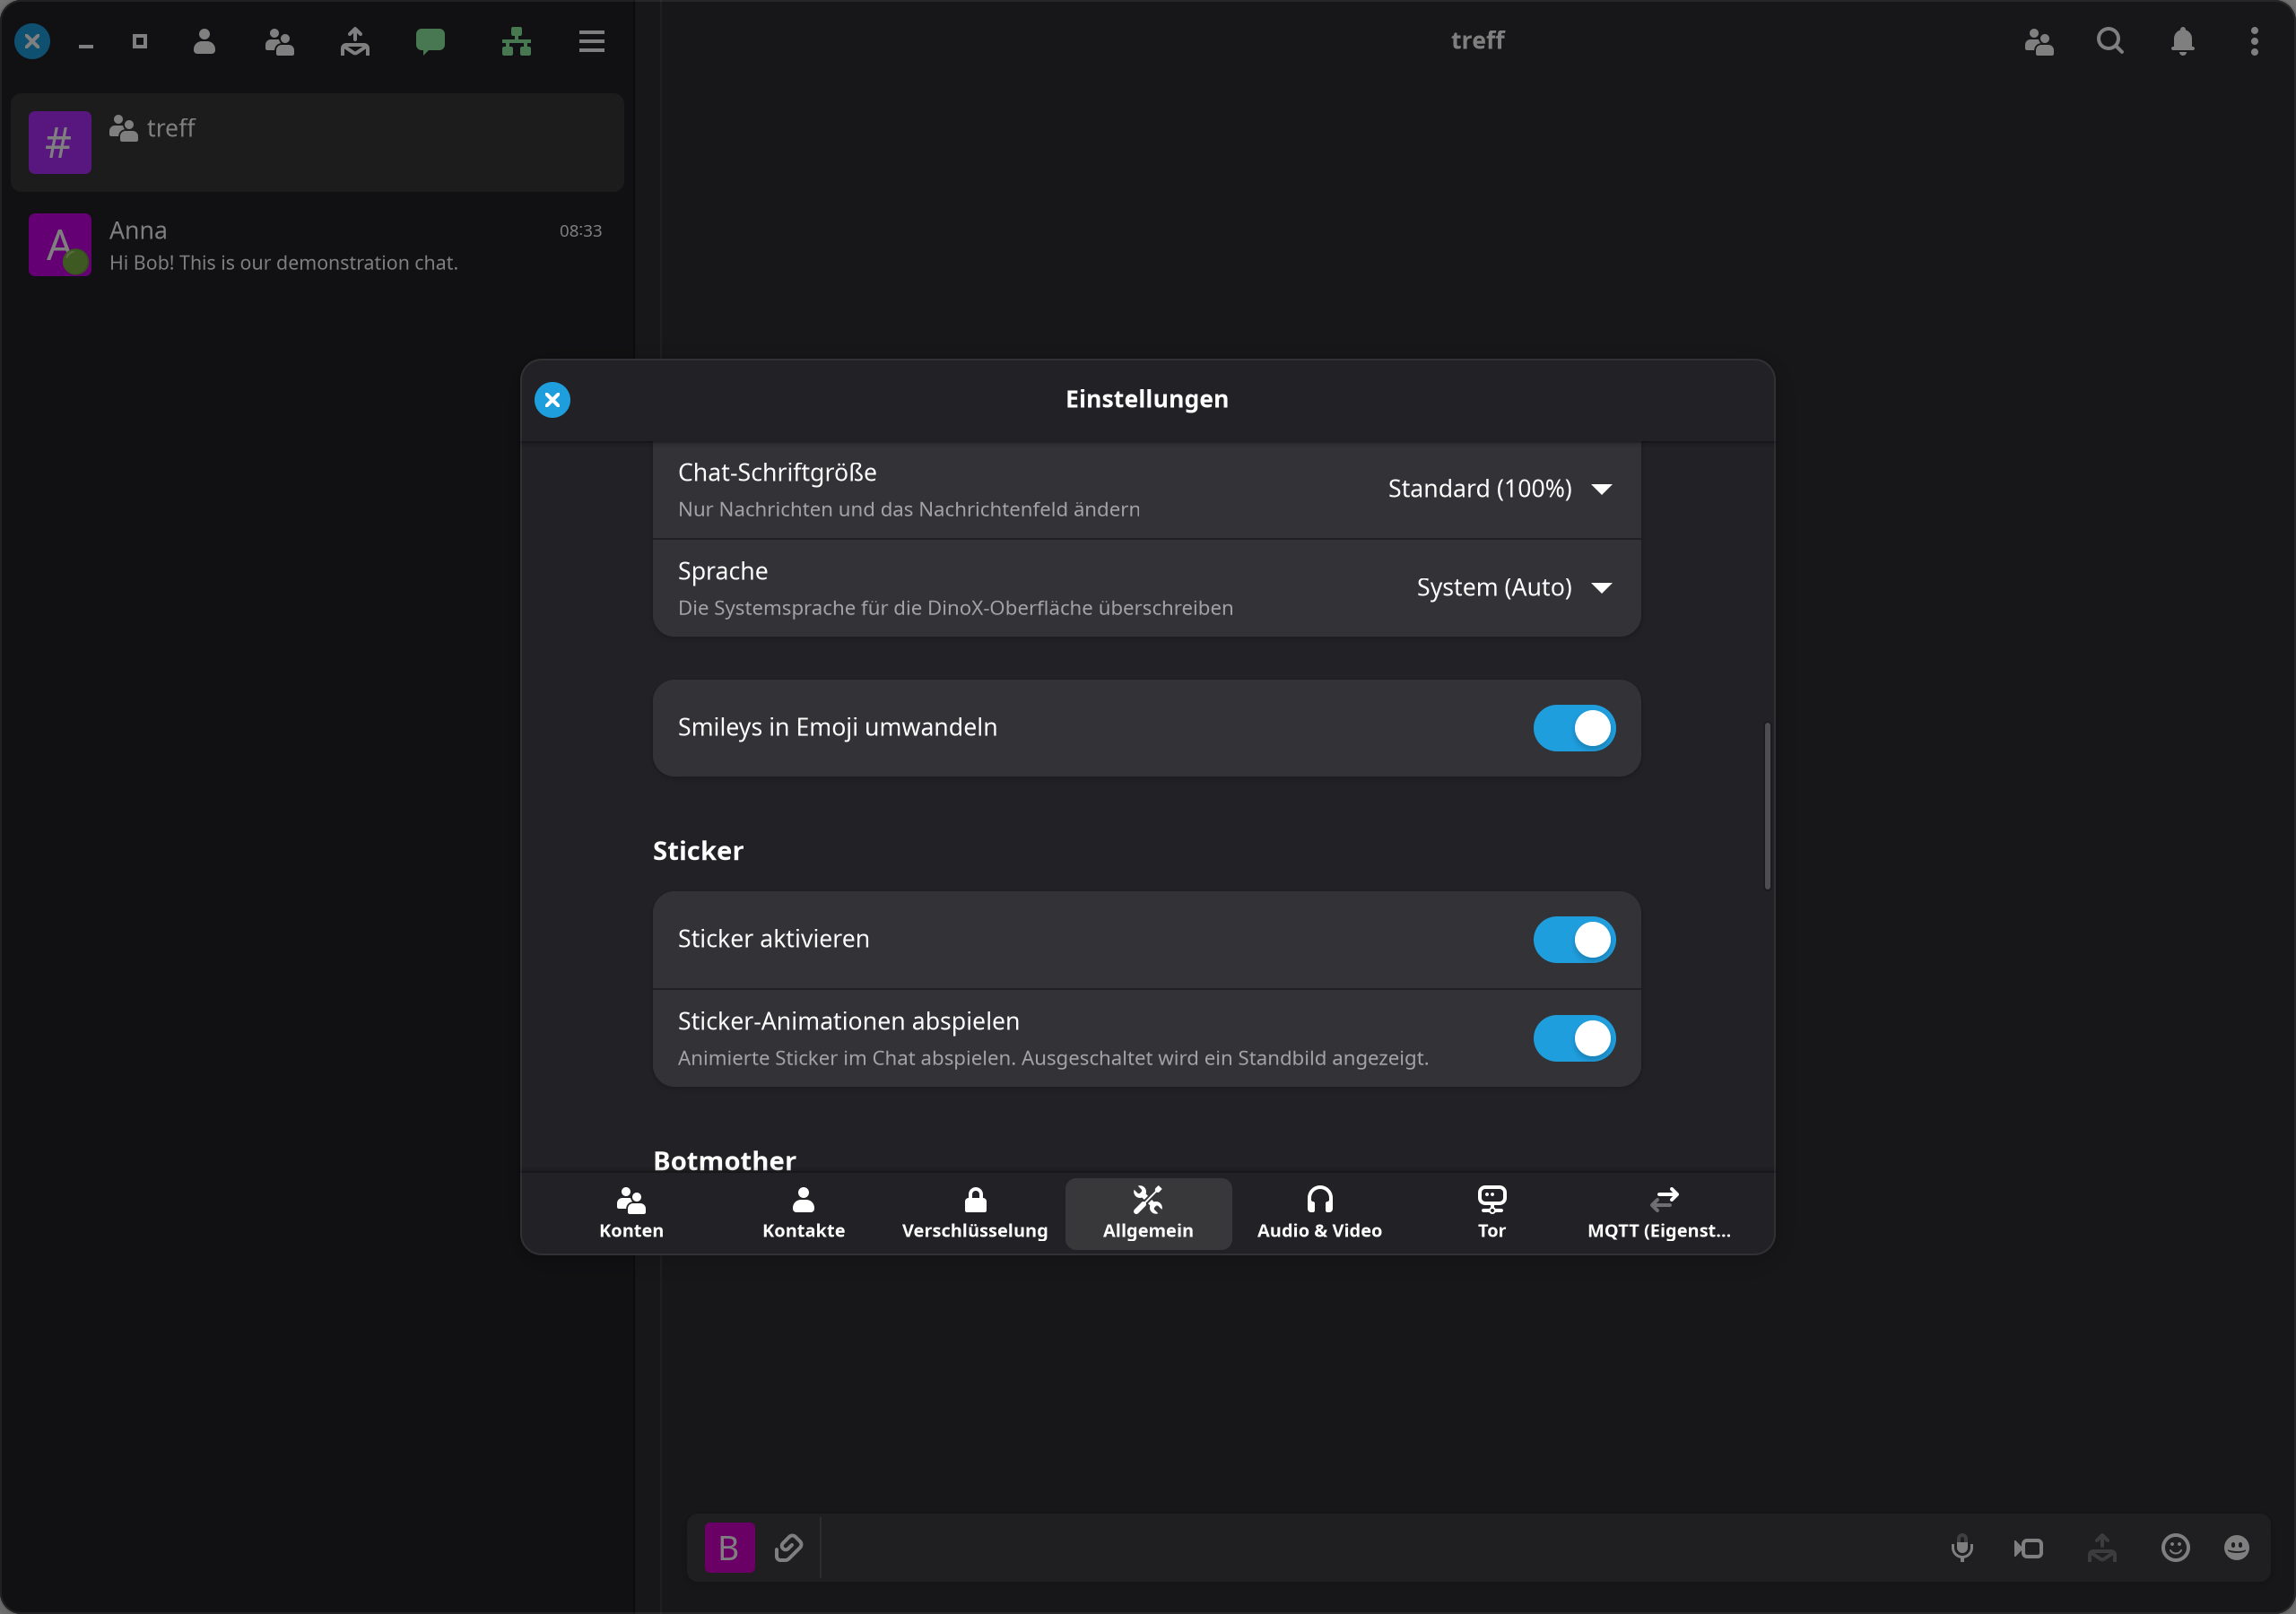This screenshot has height=1614, width=2296.
Task: Click the notification bell icon
Action: (2182, 41)
